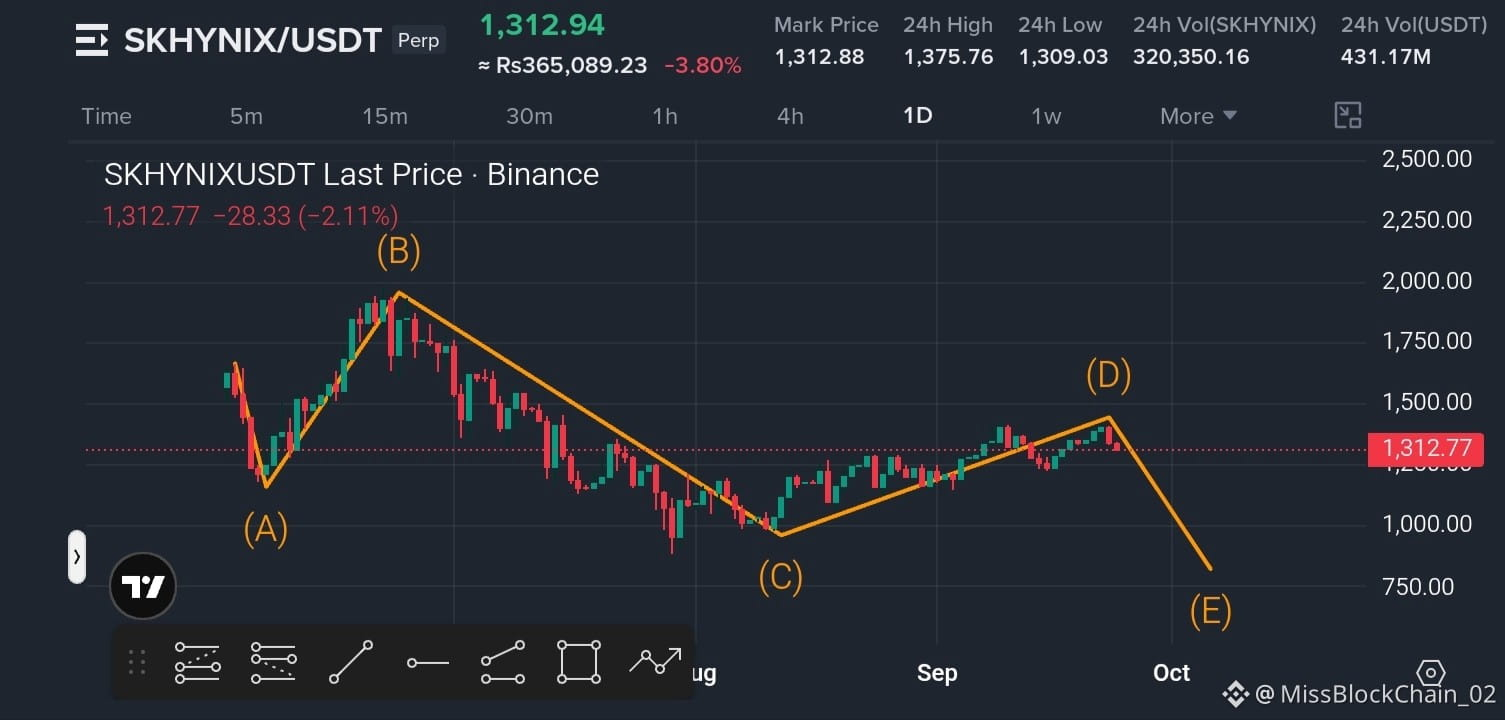Viewport: 1505px width, 720px height.
Task: Open chart settings hexagon icon
Action: point(1431,672)
